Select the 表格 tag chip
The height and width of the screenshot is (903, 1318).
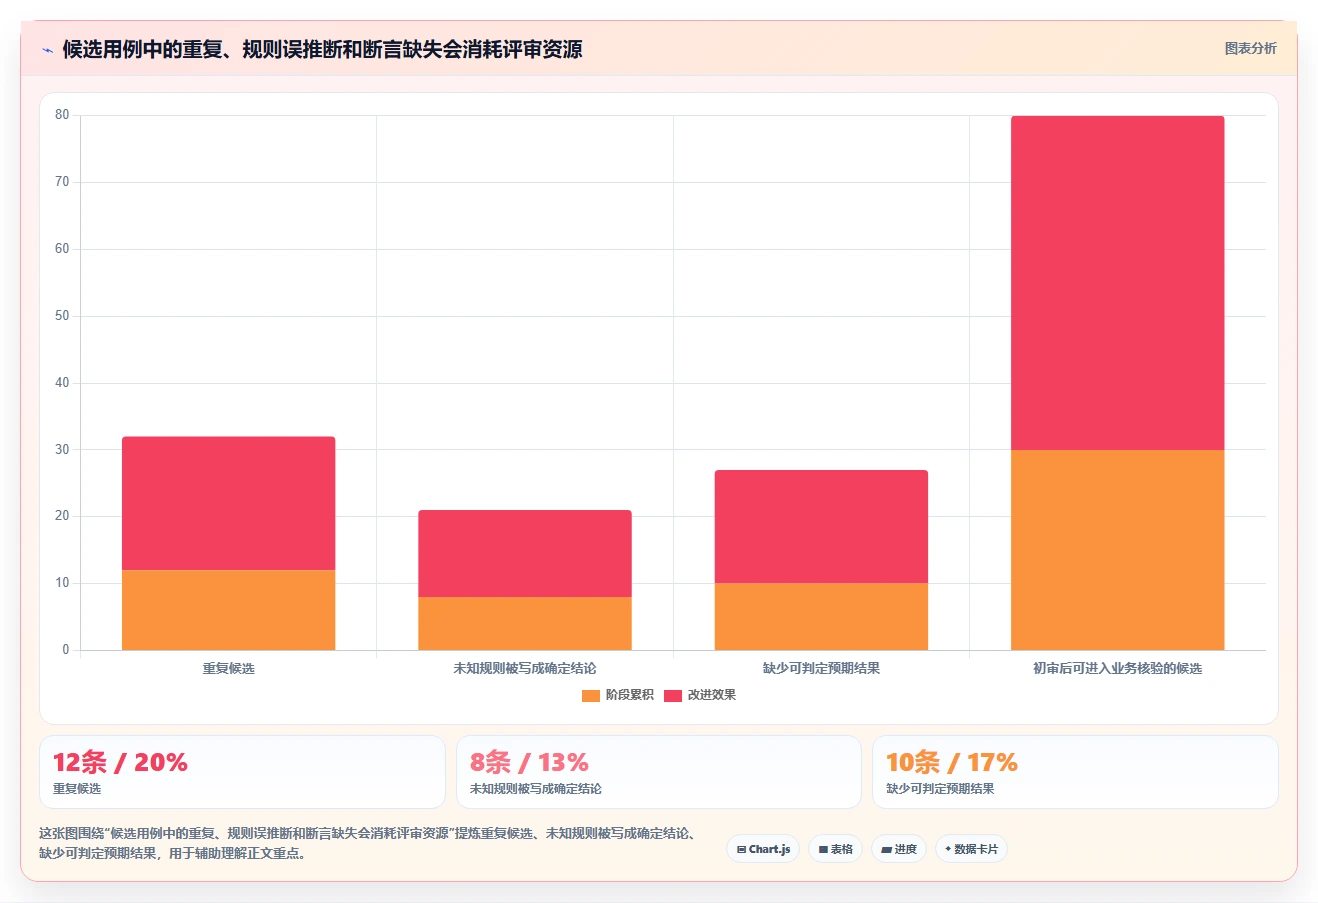(836, 849)
